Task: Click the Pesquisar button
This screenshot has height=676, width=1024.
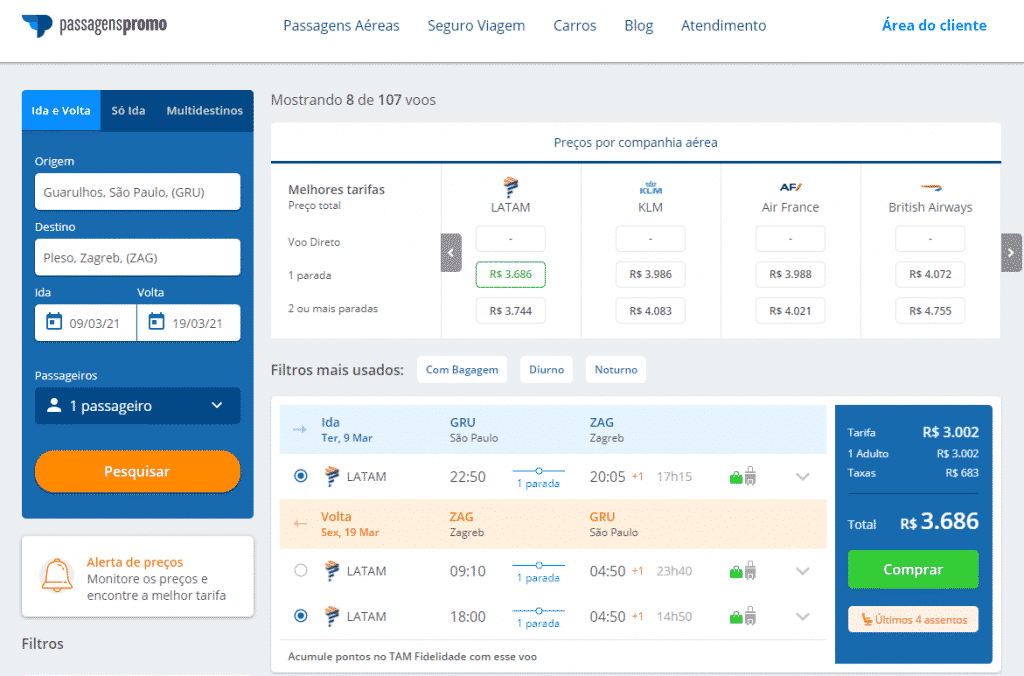Action: pos(137,471)
